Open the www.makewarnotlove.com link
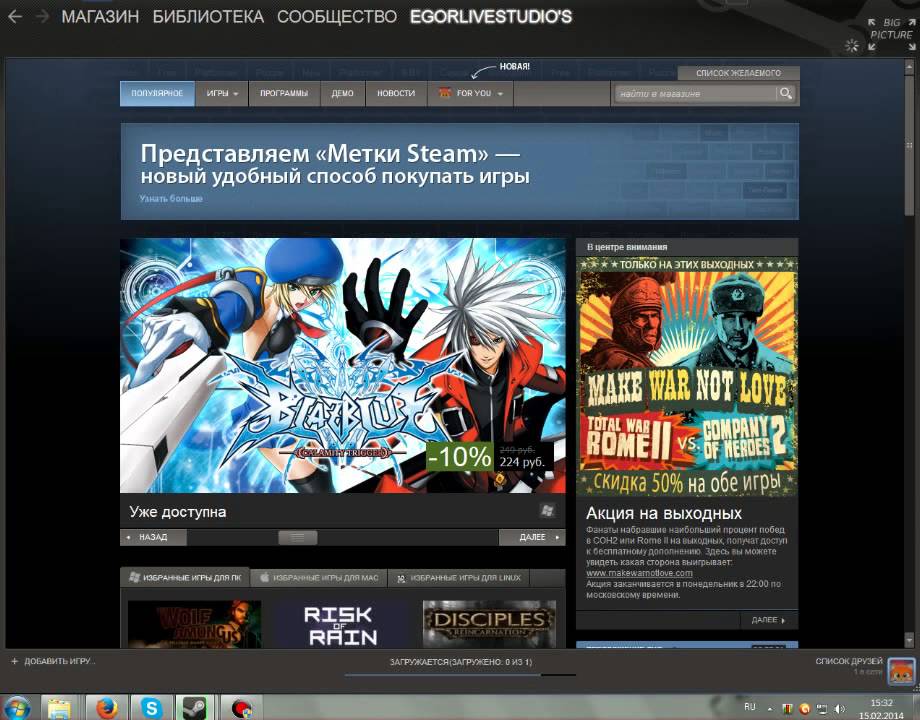Viewport: 920px width, 720px height. 639,573
